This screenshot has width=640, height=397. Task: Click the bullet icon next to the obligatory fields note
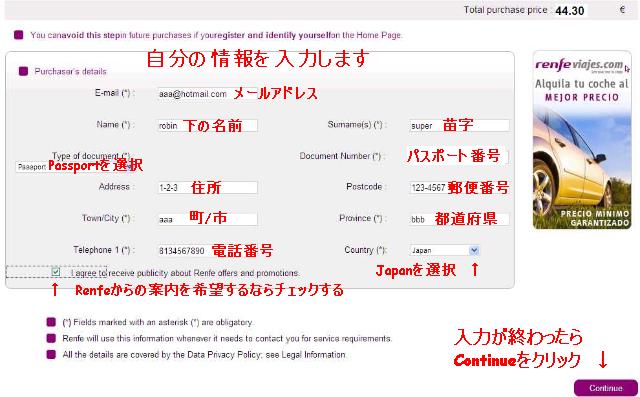click(51, 322)
